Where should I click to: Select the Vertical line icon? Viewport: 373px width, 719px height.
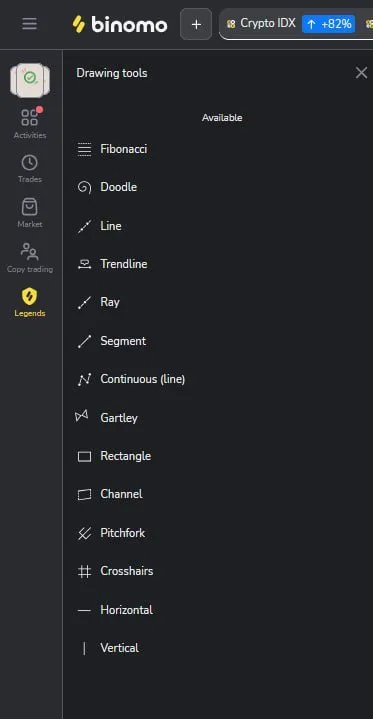(84, 648)
